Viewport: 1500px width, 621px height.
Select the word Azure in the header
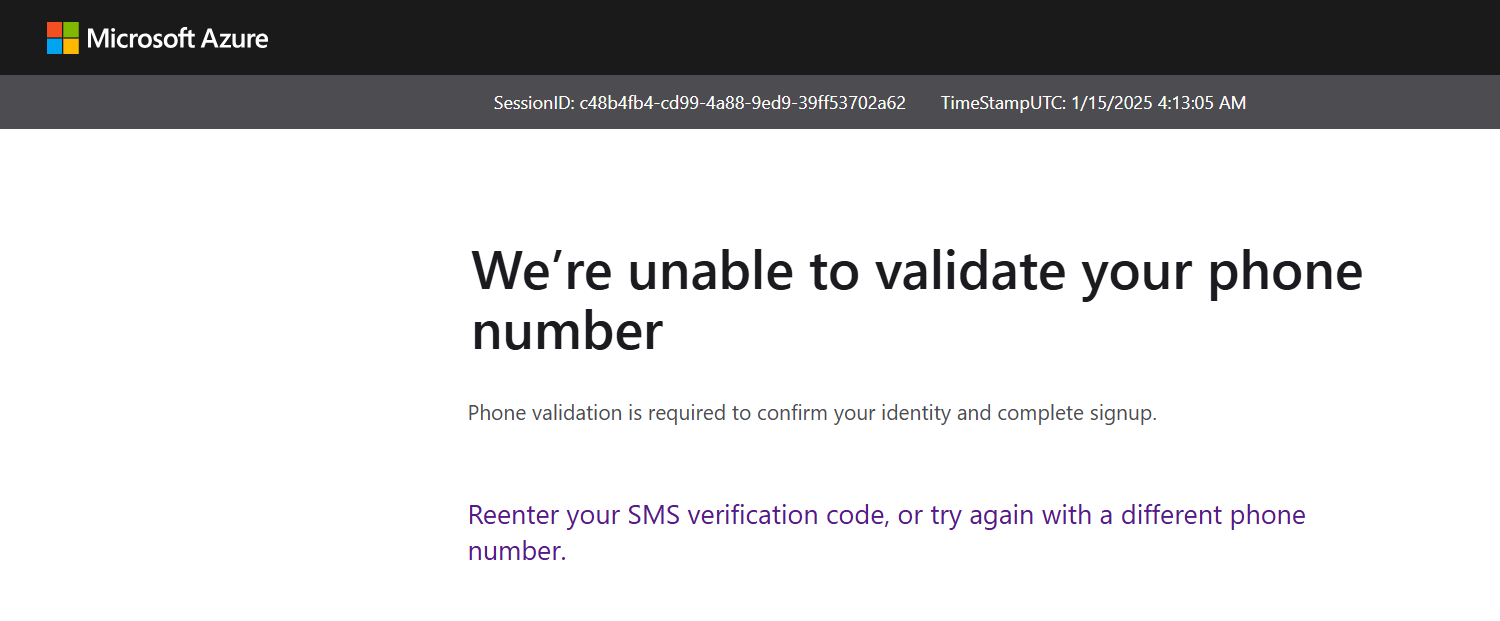(x=234, y=39)
